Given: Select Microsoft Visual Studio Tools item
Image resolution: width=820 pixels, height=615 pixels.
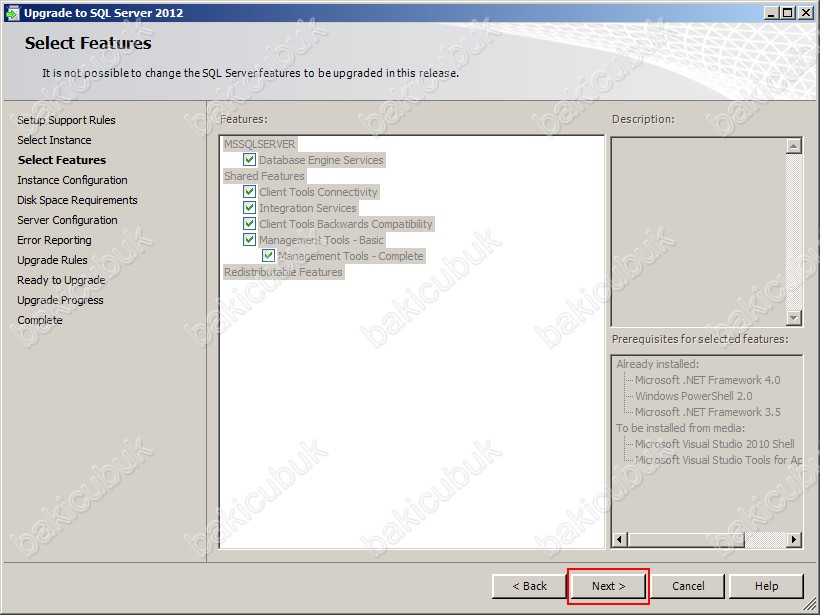Looking at the screenshot, I should point(719,460).
